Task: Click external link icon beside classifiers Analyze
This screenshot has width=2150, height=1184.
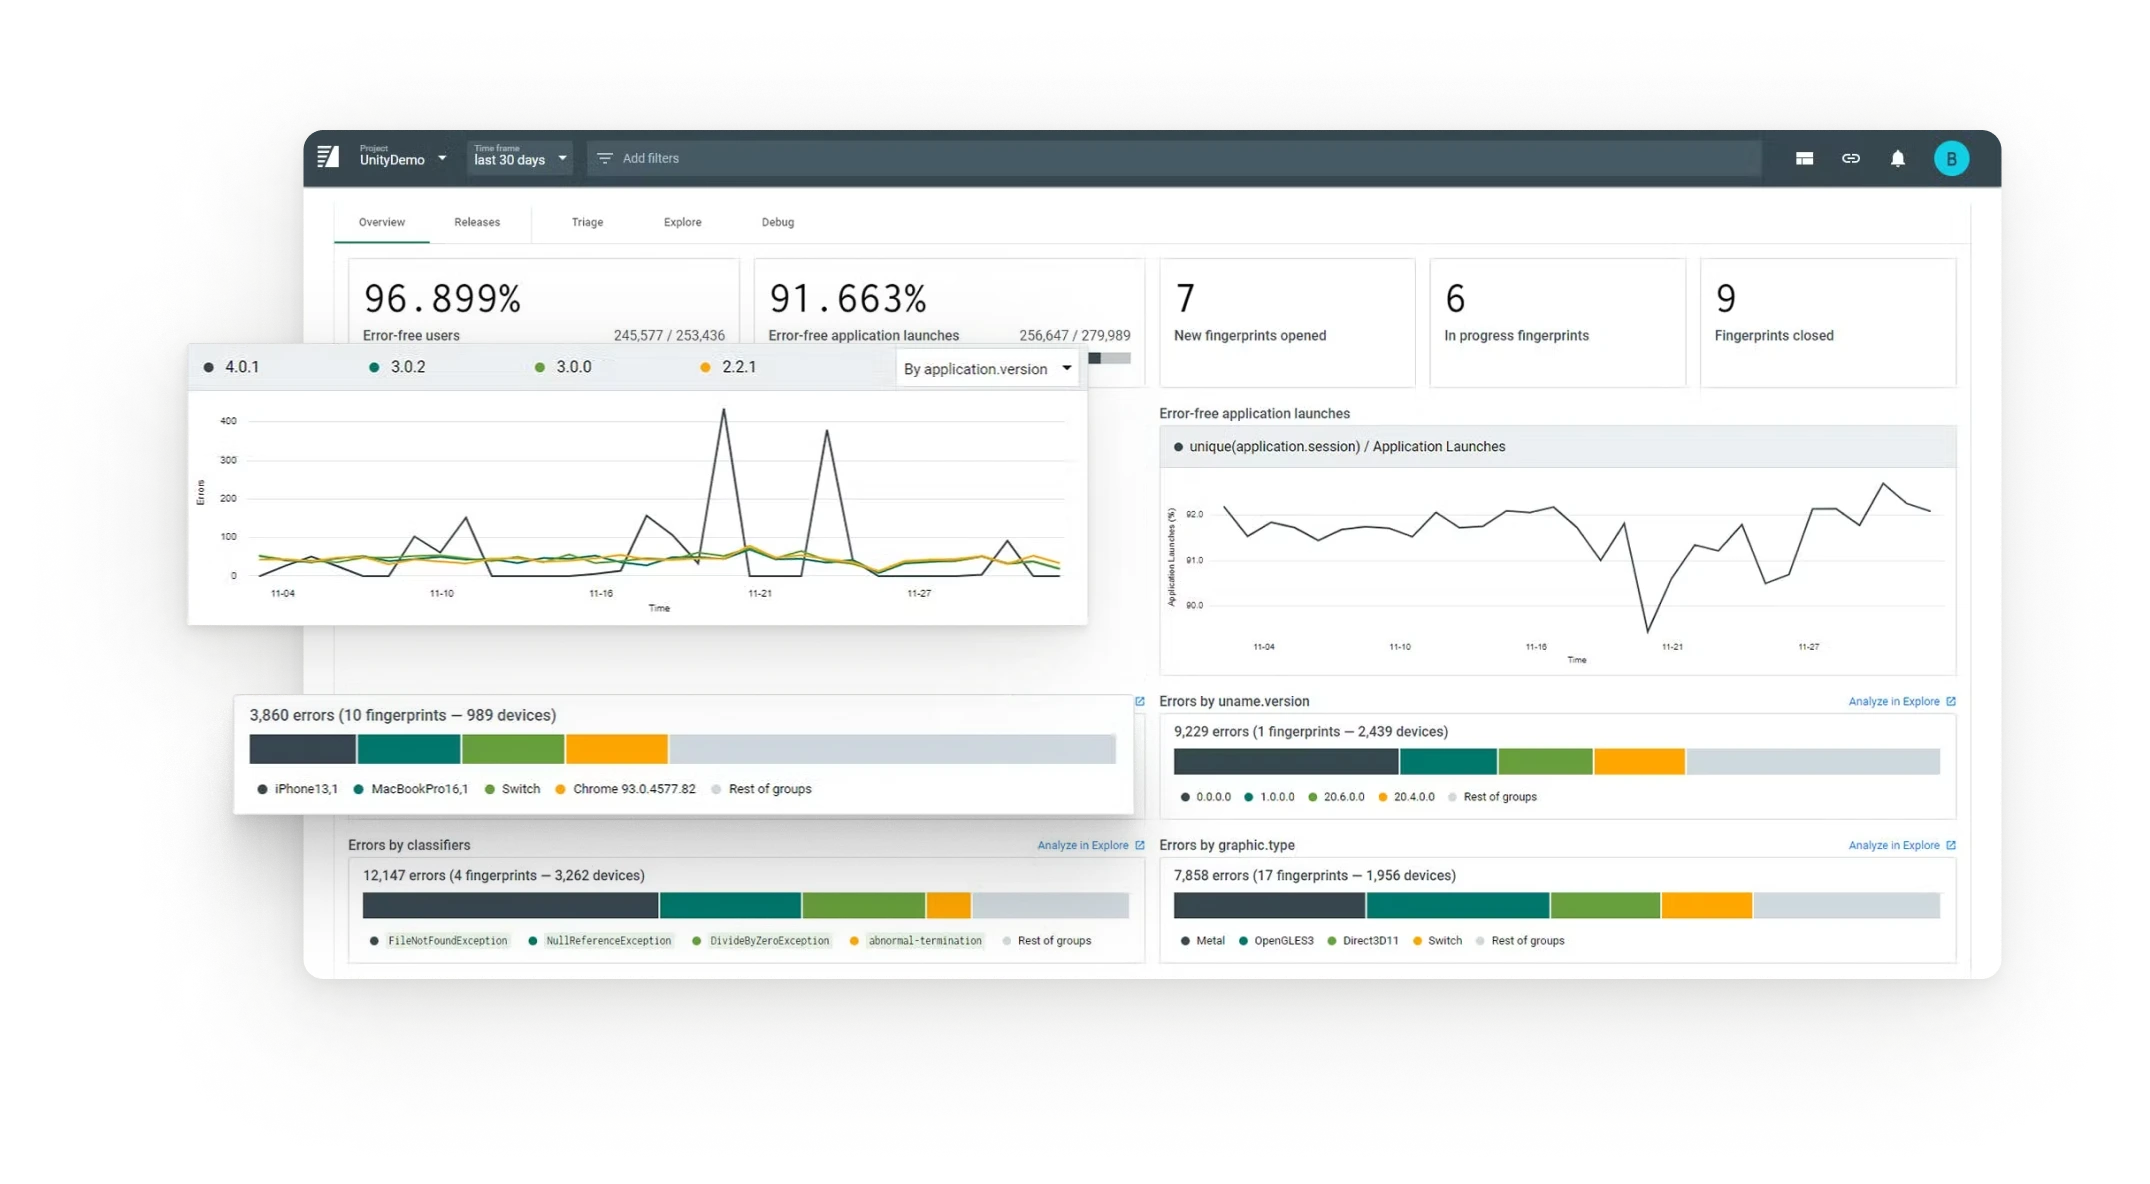Action: tap(1139, 845)
